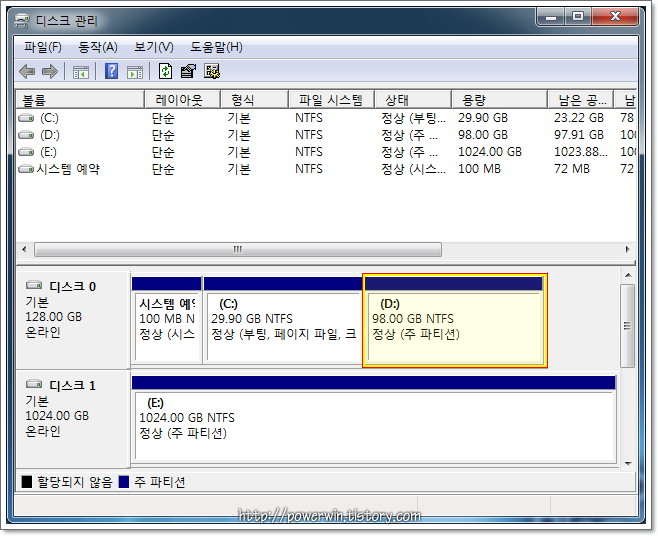Click the horizontal scrollbar left arrow
The height and width of the screenshot is (536, 658).
[x=24, y=249]
